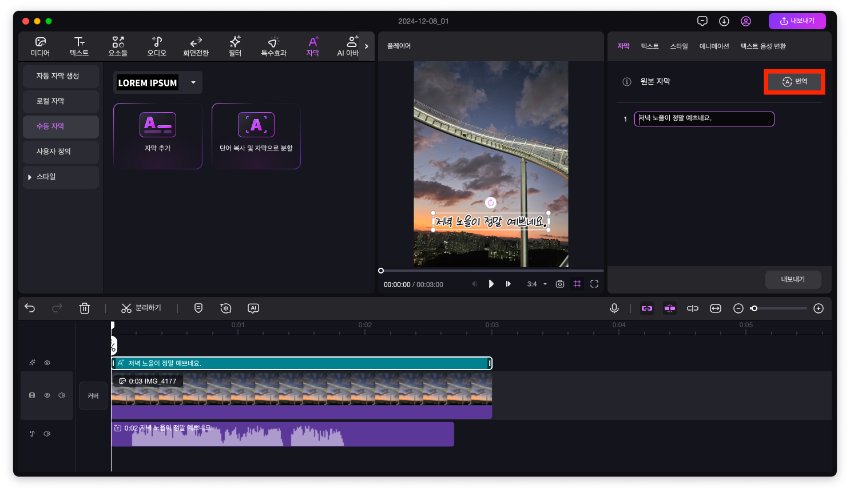Show more tool tabs with right chevron
Screen dimensions: 850x492
(366, 47)
